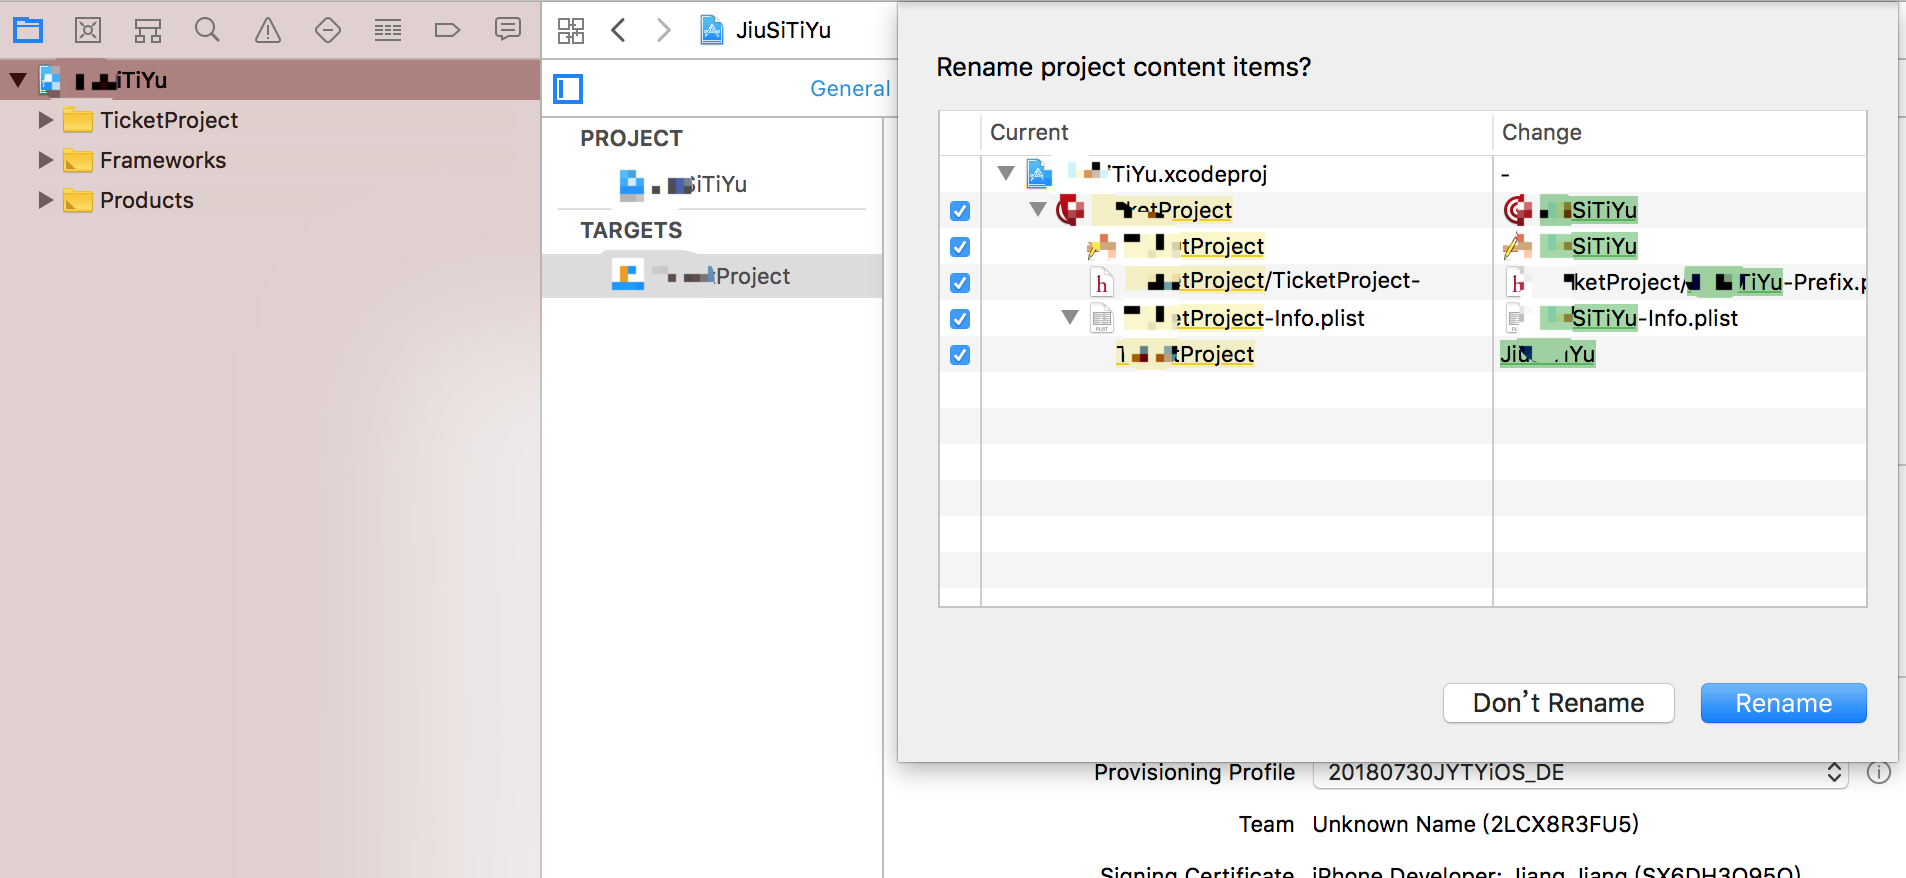Screen dimensions: 1906x878
Task: Collapse the target row in rename list
Action: pyautogui.click(x=1038, y=209)
